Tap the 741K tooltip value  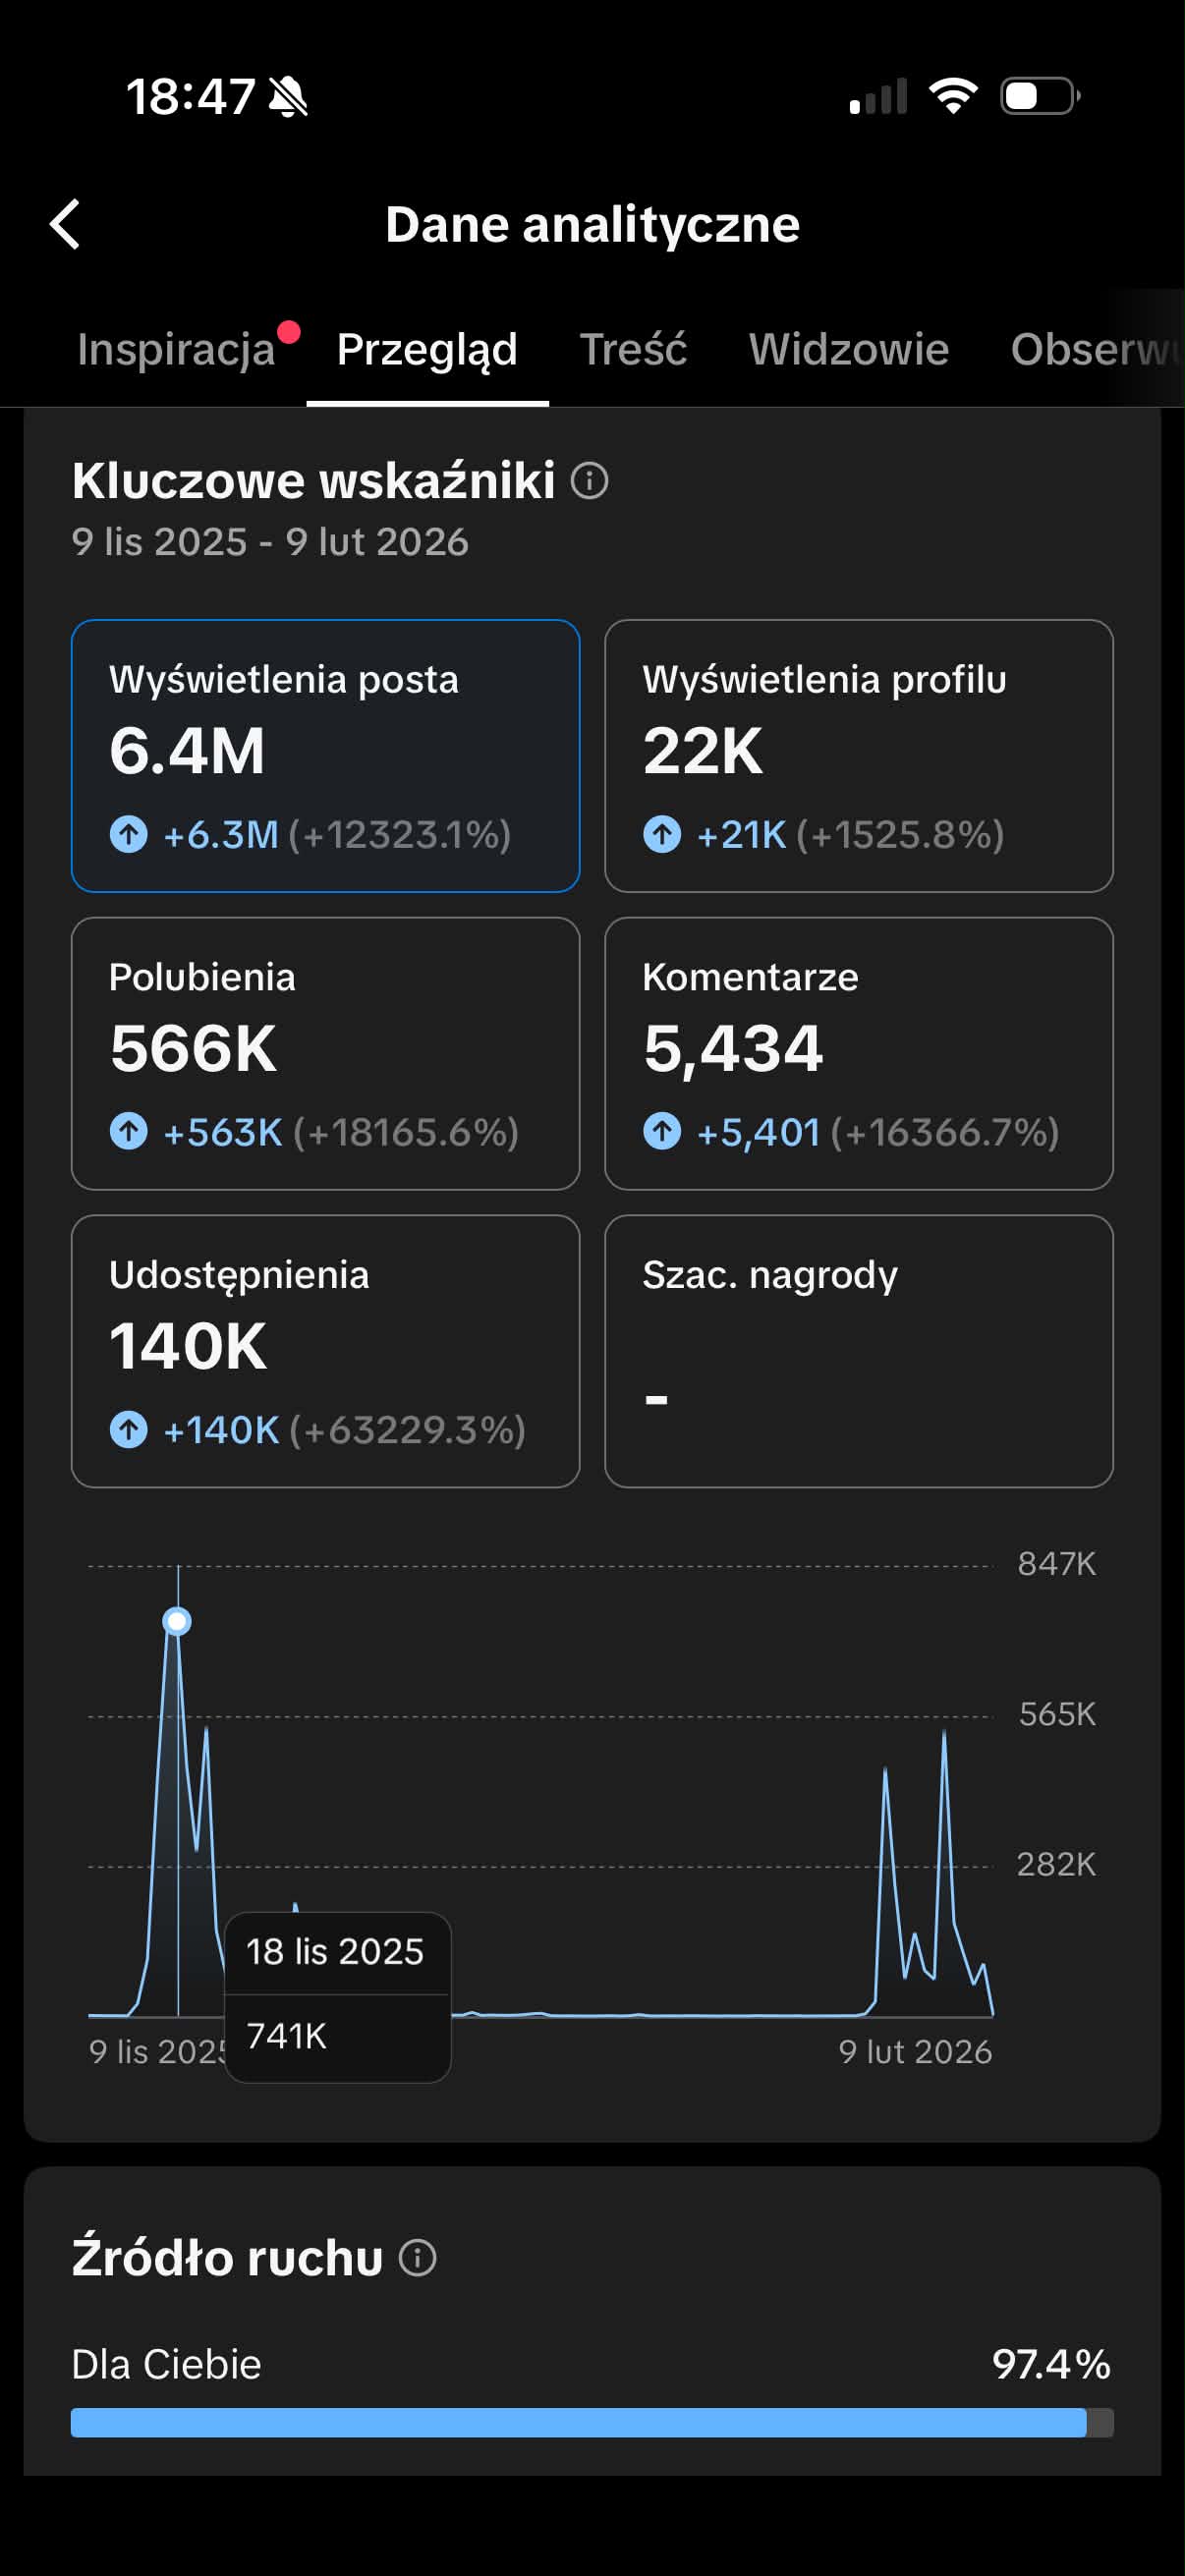pos(286,2036)
